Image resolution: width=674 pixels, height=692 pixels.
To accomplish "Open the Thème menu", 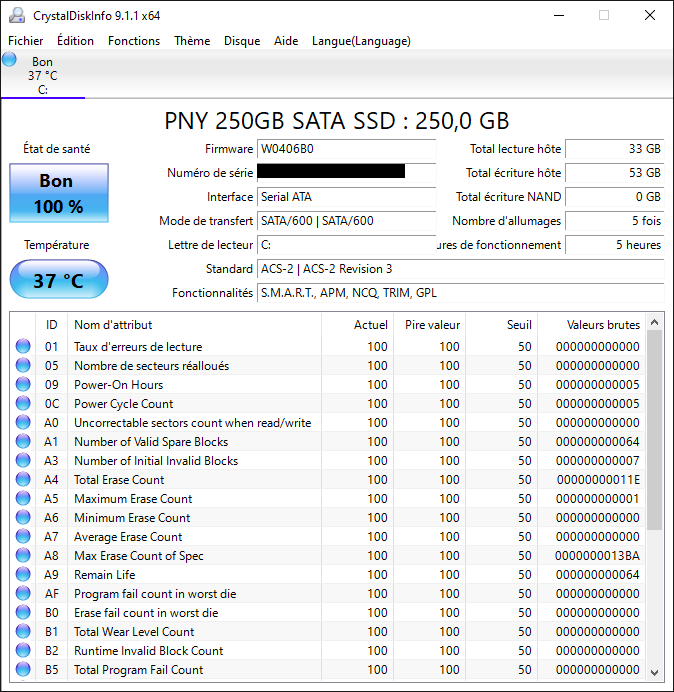I will click(192, 41).
